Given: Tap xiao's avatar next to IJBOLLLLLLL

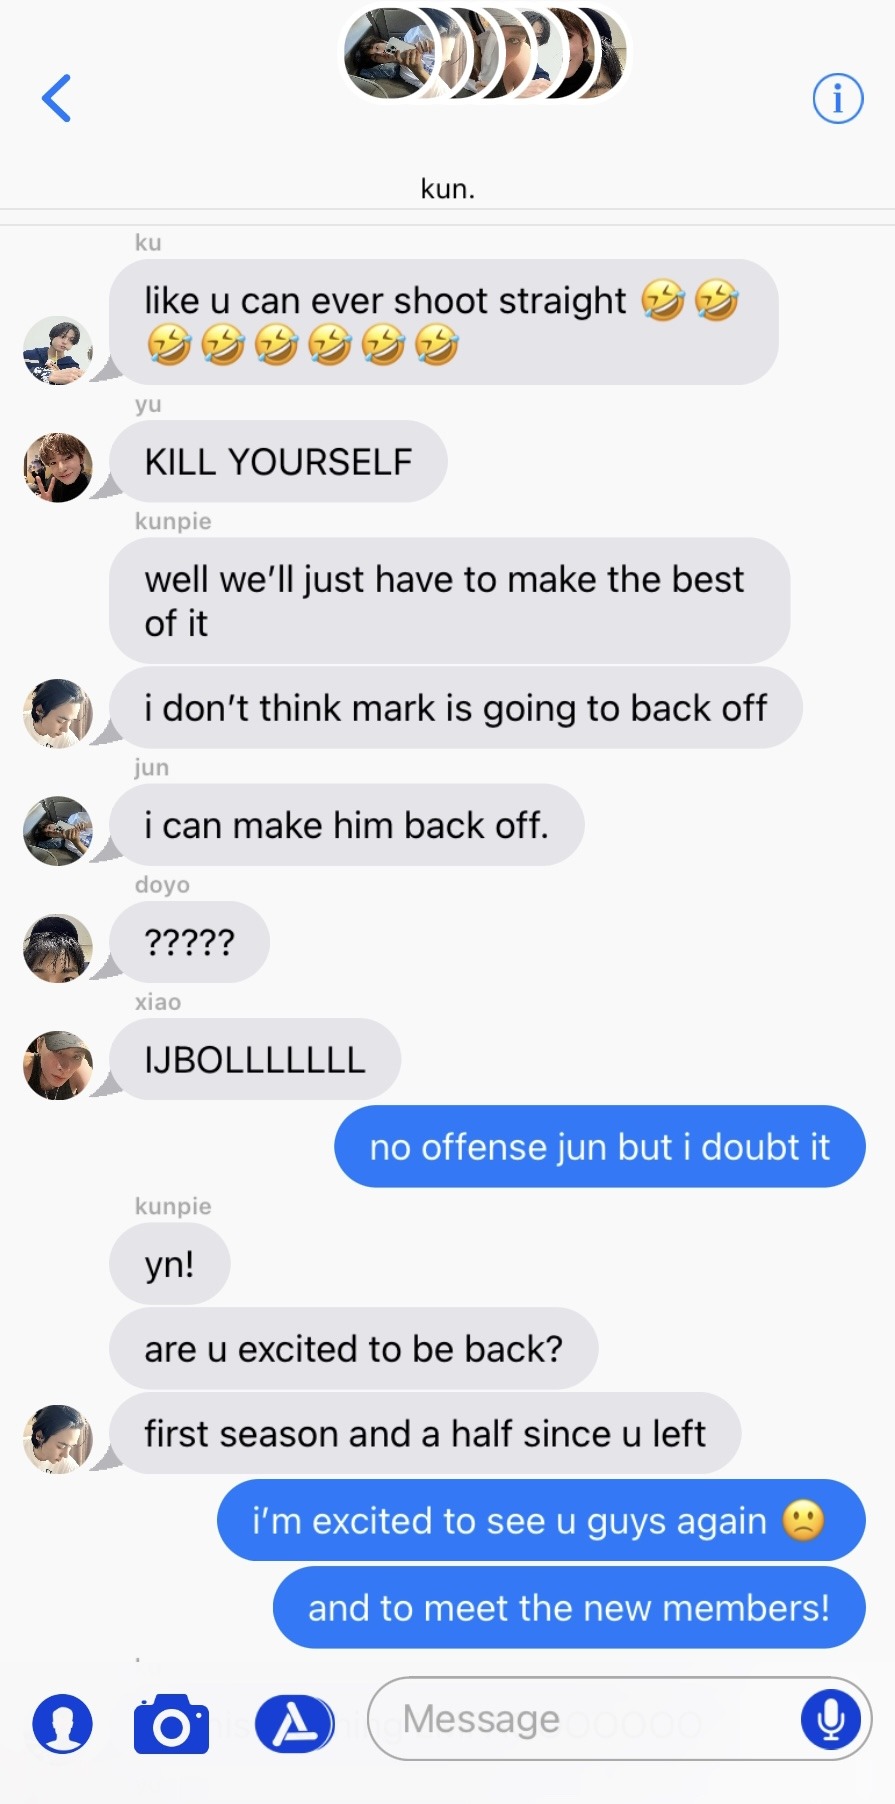Looking at the screenshot, I should (58, 1066).
